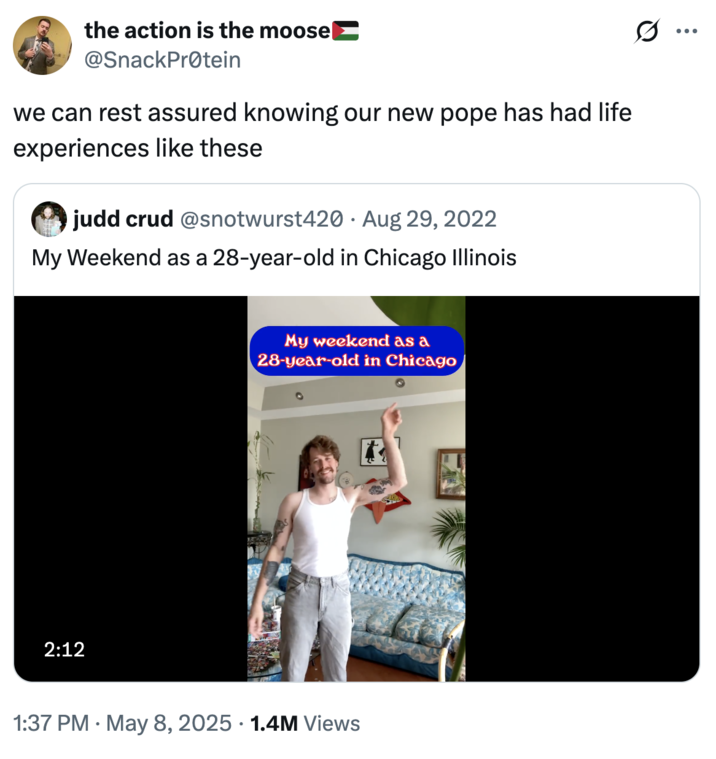Click the tweet author's profile picture
This screenshot has height=759, width=716.
pyautogui.click(x=42, y=45)
